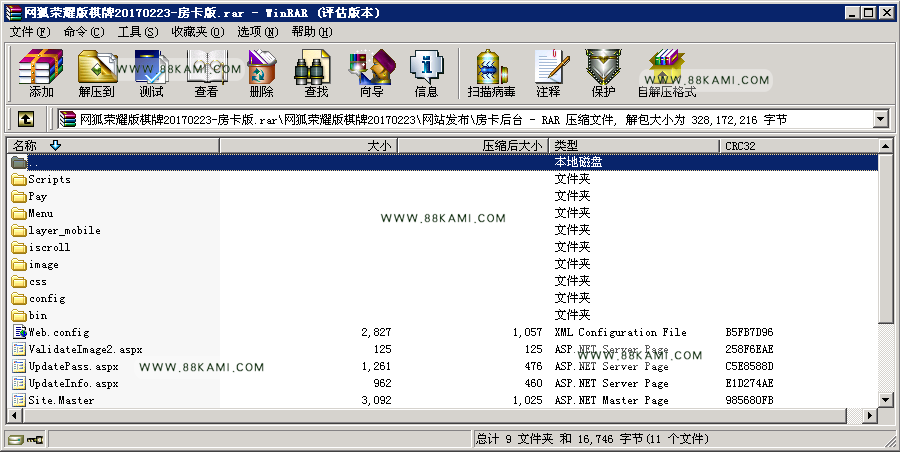Click 'ASP.NET Master Page' type cell

click(611, 400)
